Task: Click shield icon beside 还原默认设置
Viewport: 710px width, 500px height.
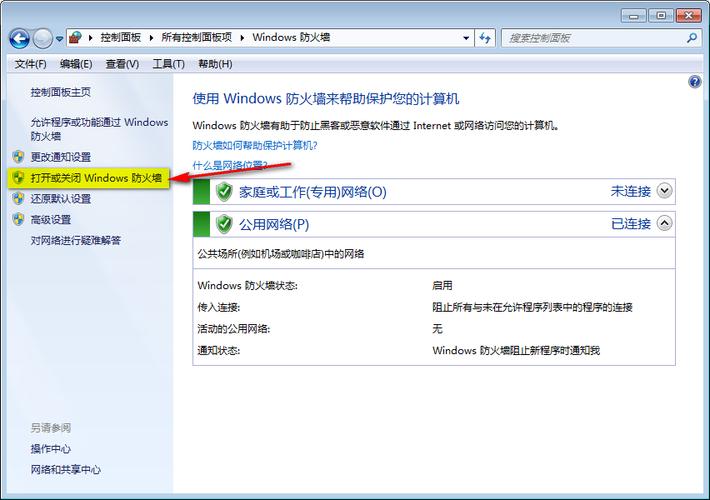Action: (18, 198)
